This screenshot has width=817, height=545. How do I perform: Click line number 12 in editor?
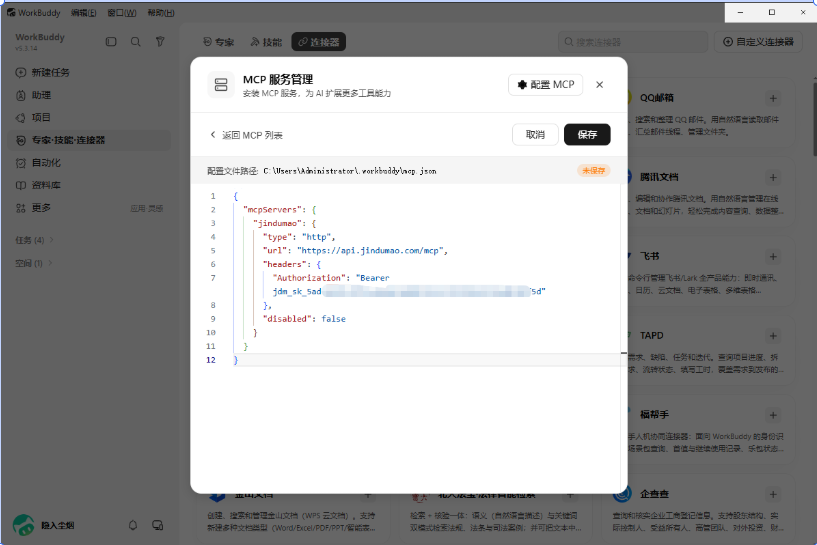[x=211, y=360]
